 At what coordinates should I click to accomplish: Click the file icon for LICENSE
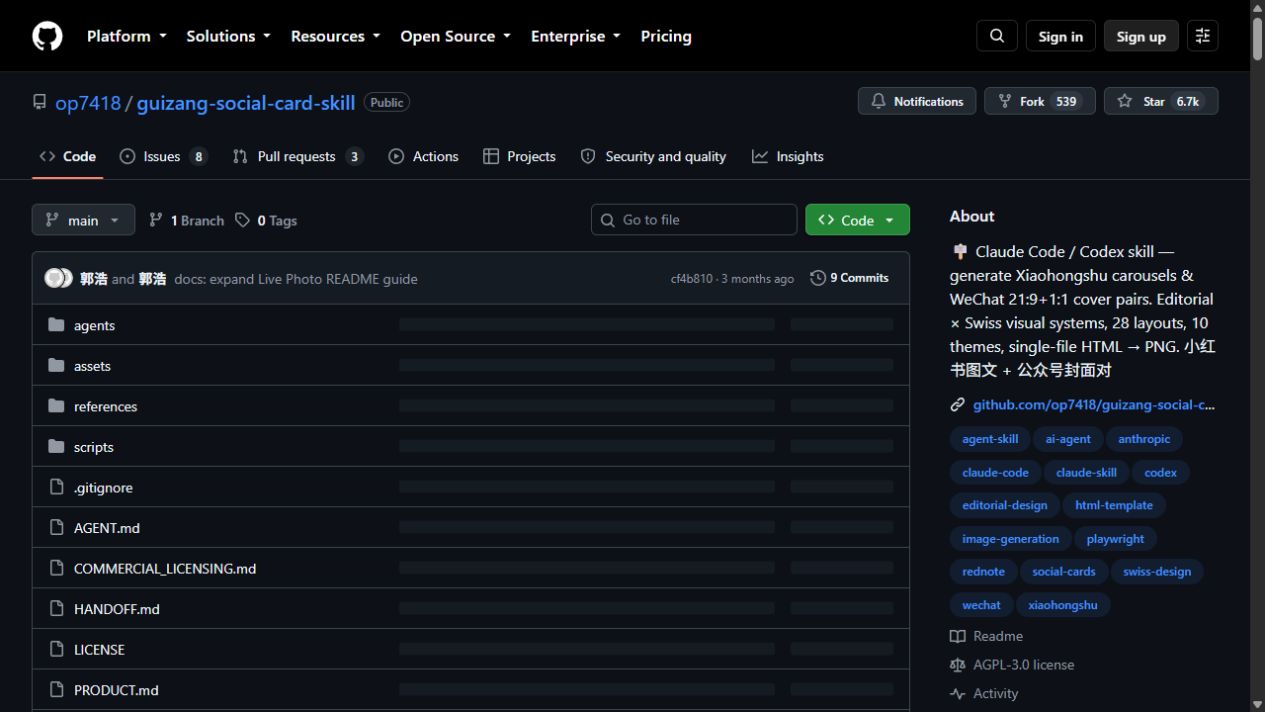click(57, 649)
